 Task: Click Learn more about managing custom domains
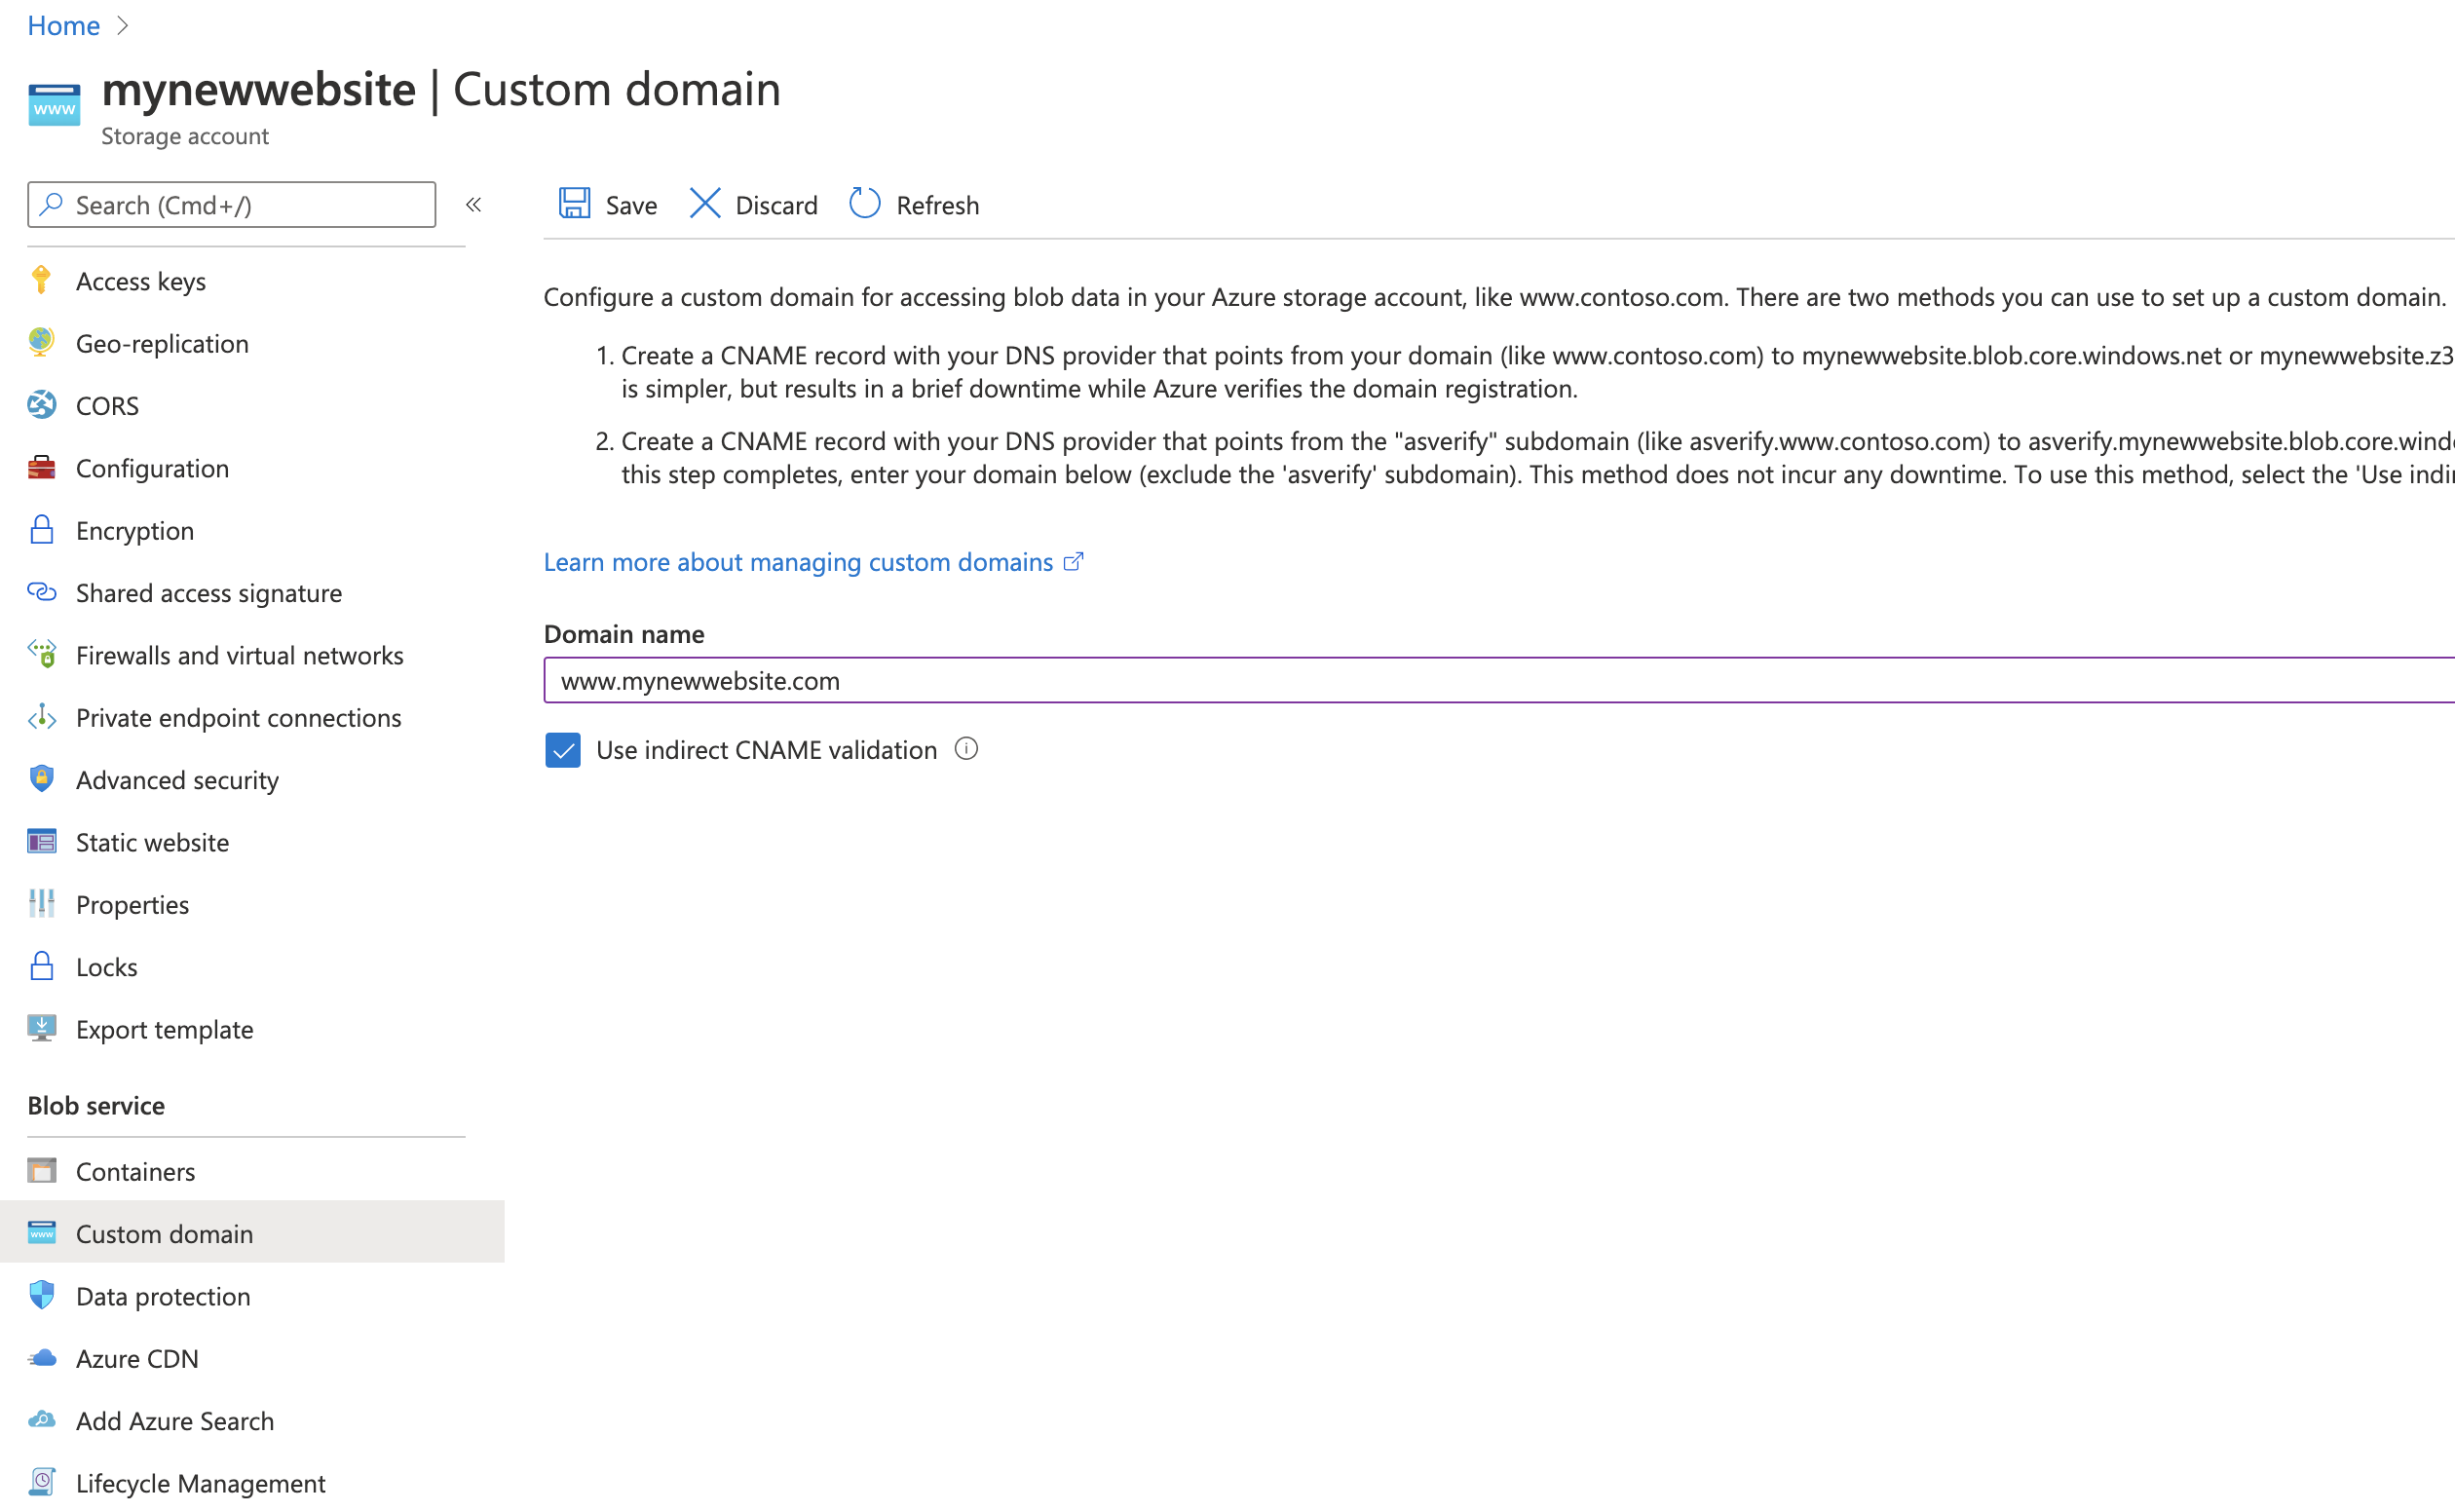[x=812, y=561]
